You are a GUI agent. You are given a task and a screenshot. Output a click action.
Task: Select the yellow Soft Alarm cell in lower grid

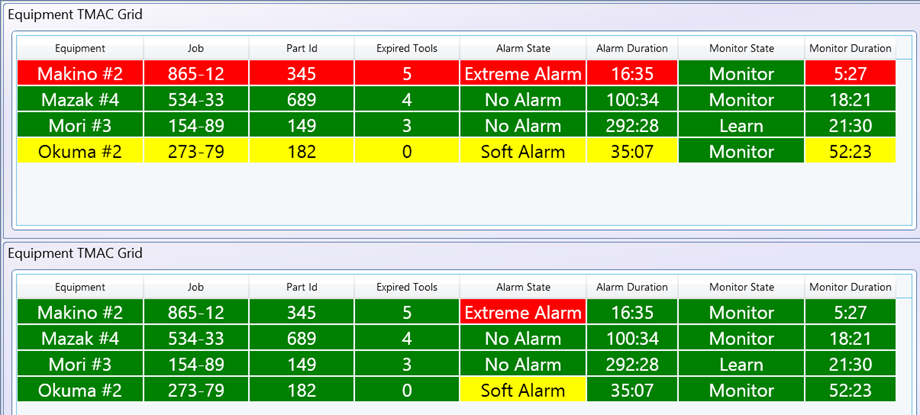[x=522, y=391]
